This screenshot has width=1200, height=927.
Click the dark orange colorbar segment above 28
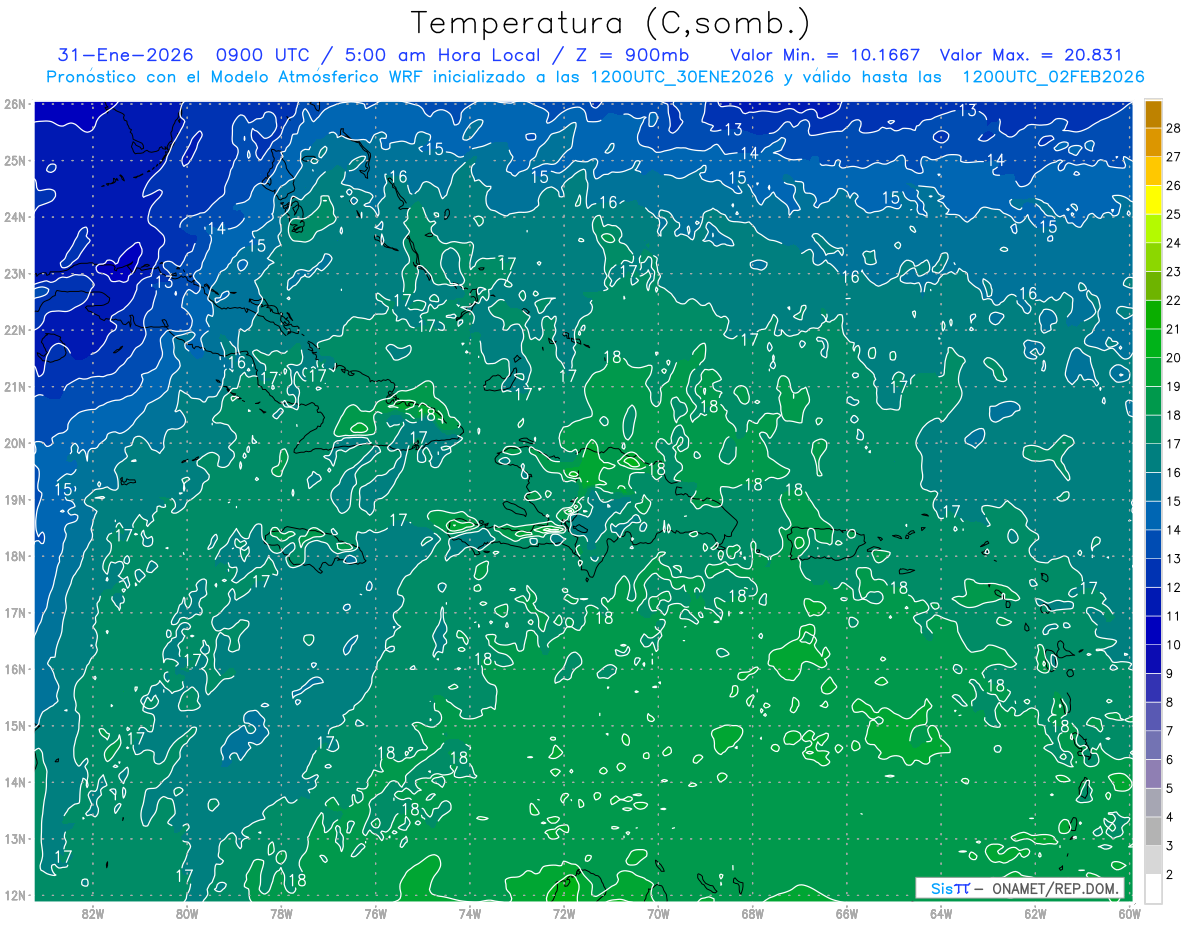[x=1153, y=114]
